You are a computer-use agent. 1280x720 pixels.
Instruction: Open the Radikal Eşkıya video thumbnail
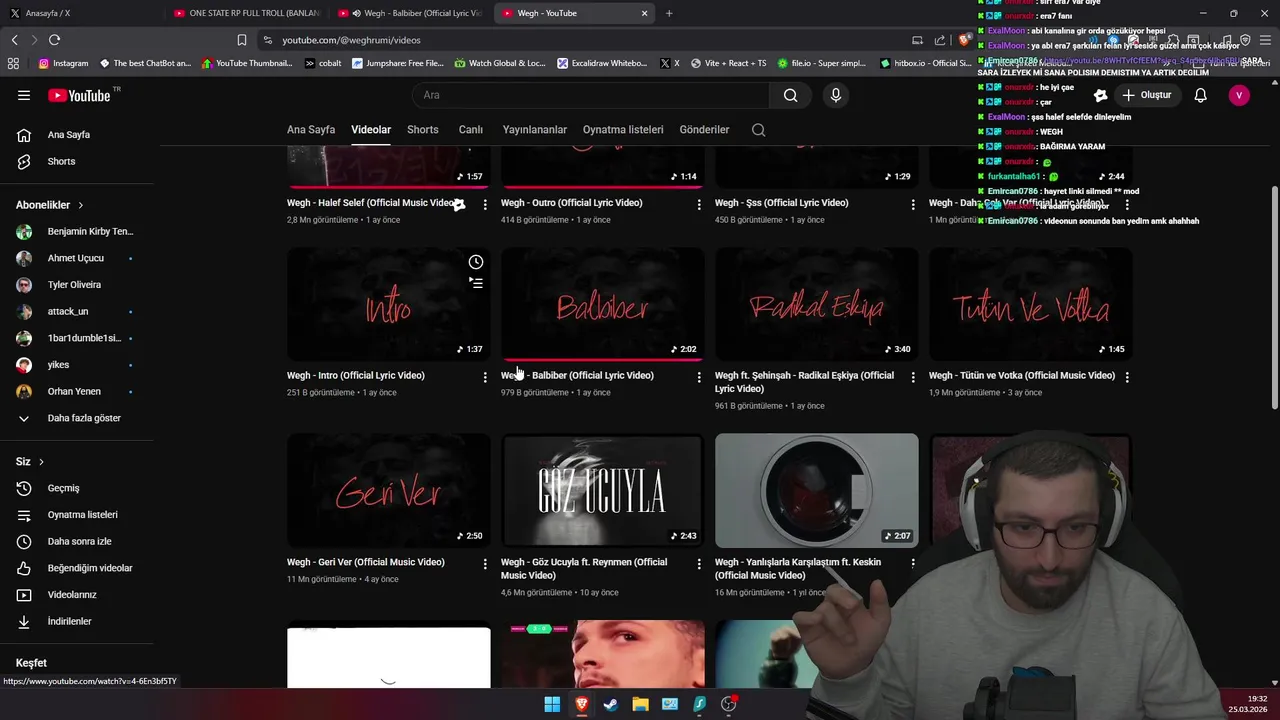[x=817, y=304]
